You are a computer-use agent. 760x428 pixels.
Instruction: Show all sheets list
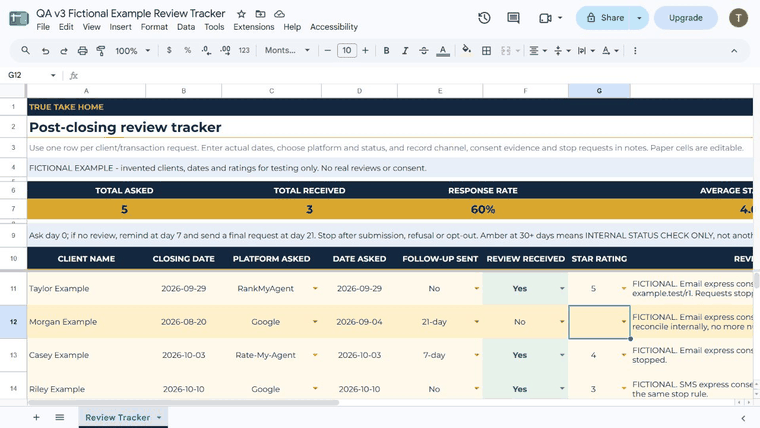click(60, 417)
